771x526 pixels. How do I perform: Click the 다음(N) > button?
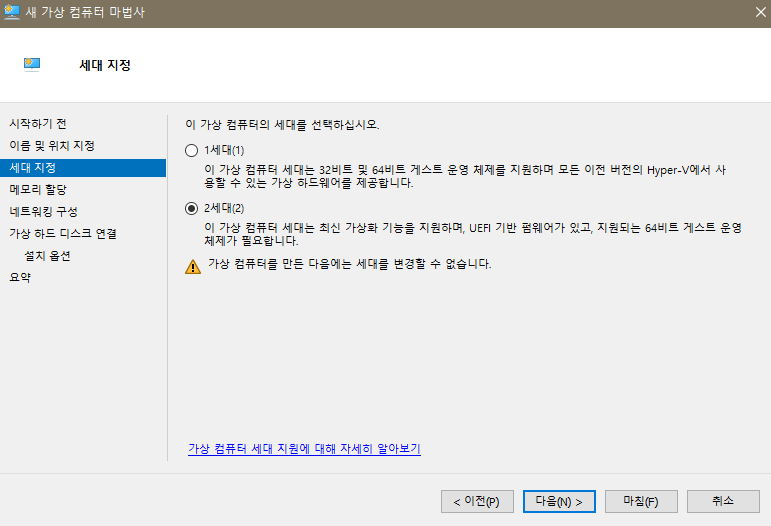(559, 501)
